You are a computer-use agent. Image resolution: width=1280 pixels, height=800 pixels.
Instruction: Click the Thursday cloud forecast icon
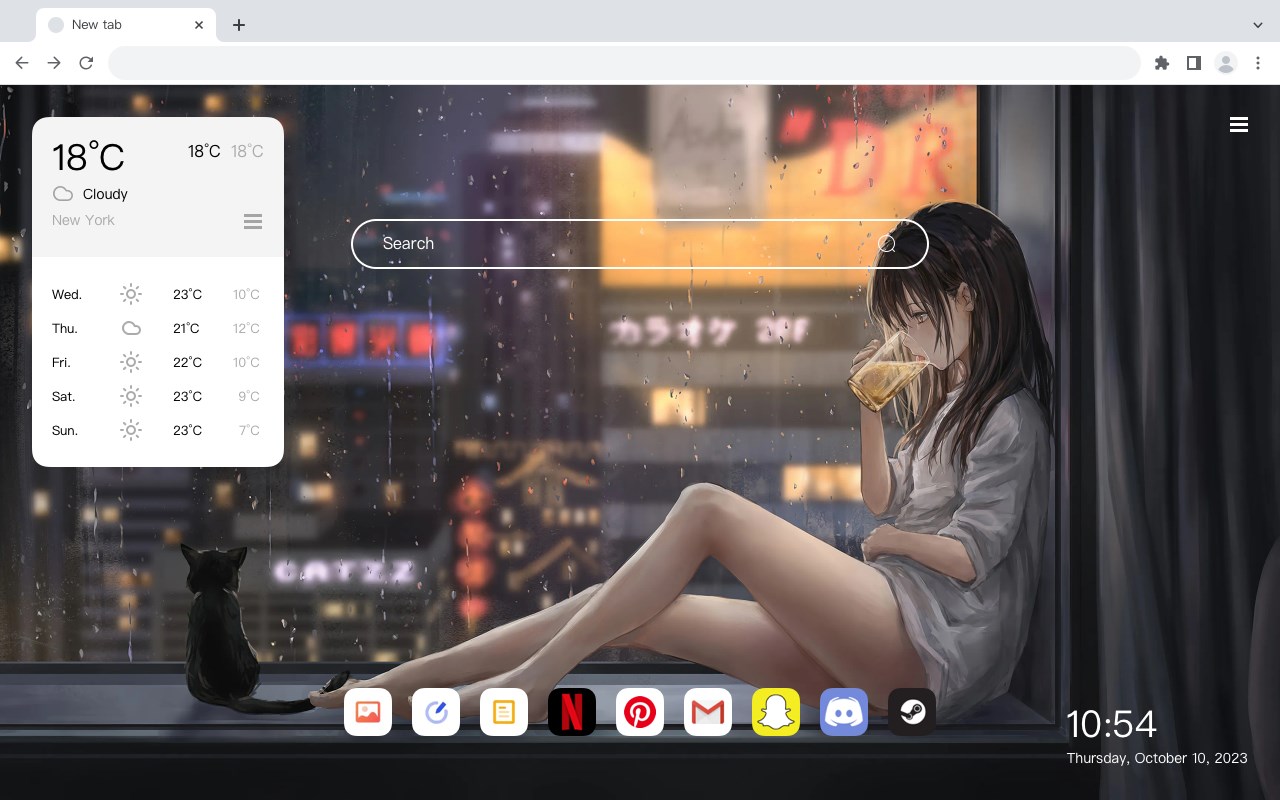point(131,328)
